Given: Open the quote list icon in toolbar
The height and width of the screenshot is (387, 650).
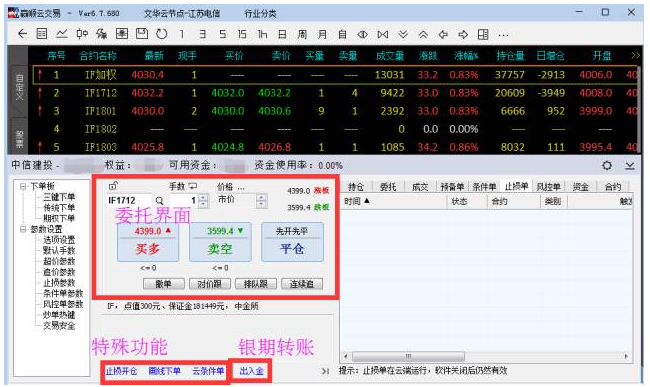Looking at the screenshot, I should coord(41,34).
